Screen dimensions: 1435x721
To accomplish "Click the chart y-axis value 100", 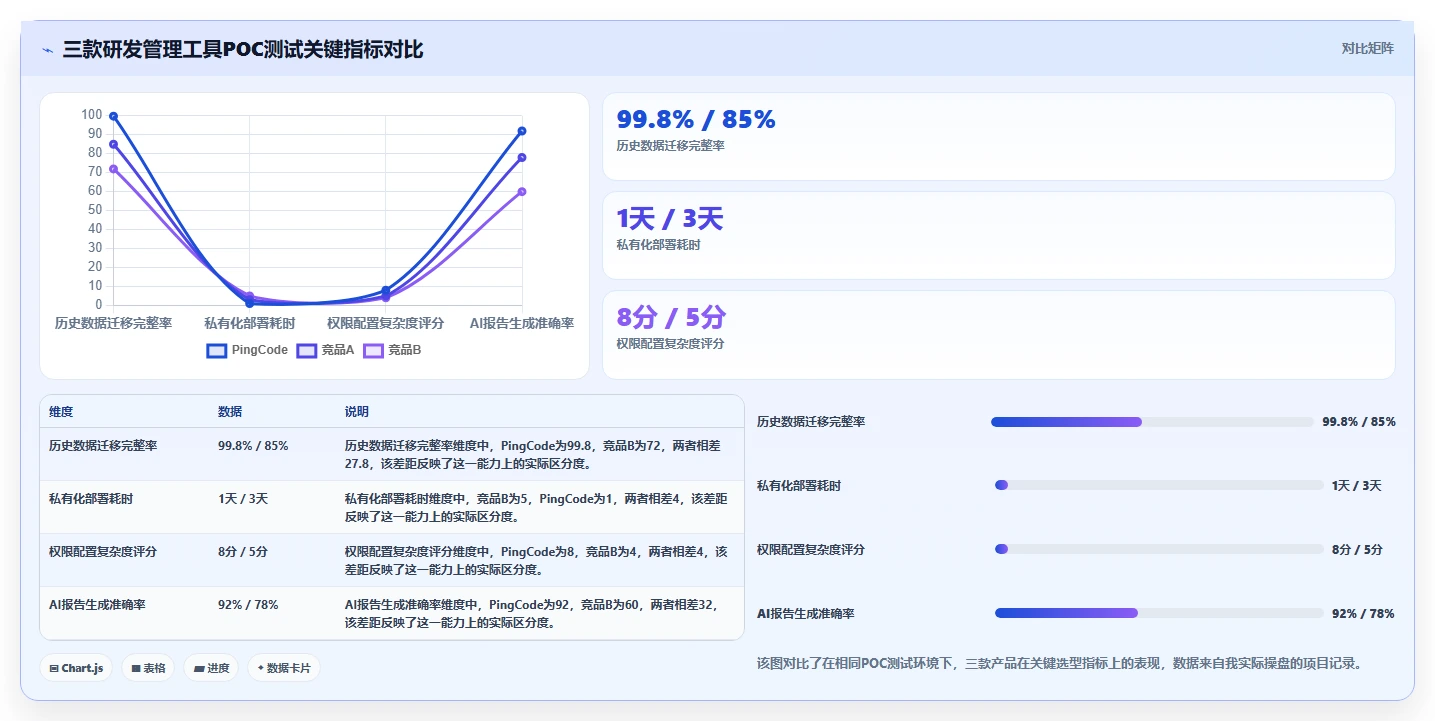I will 92,115.
